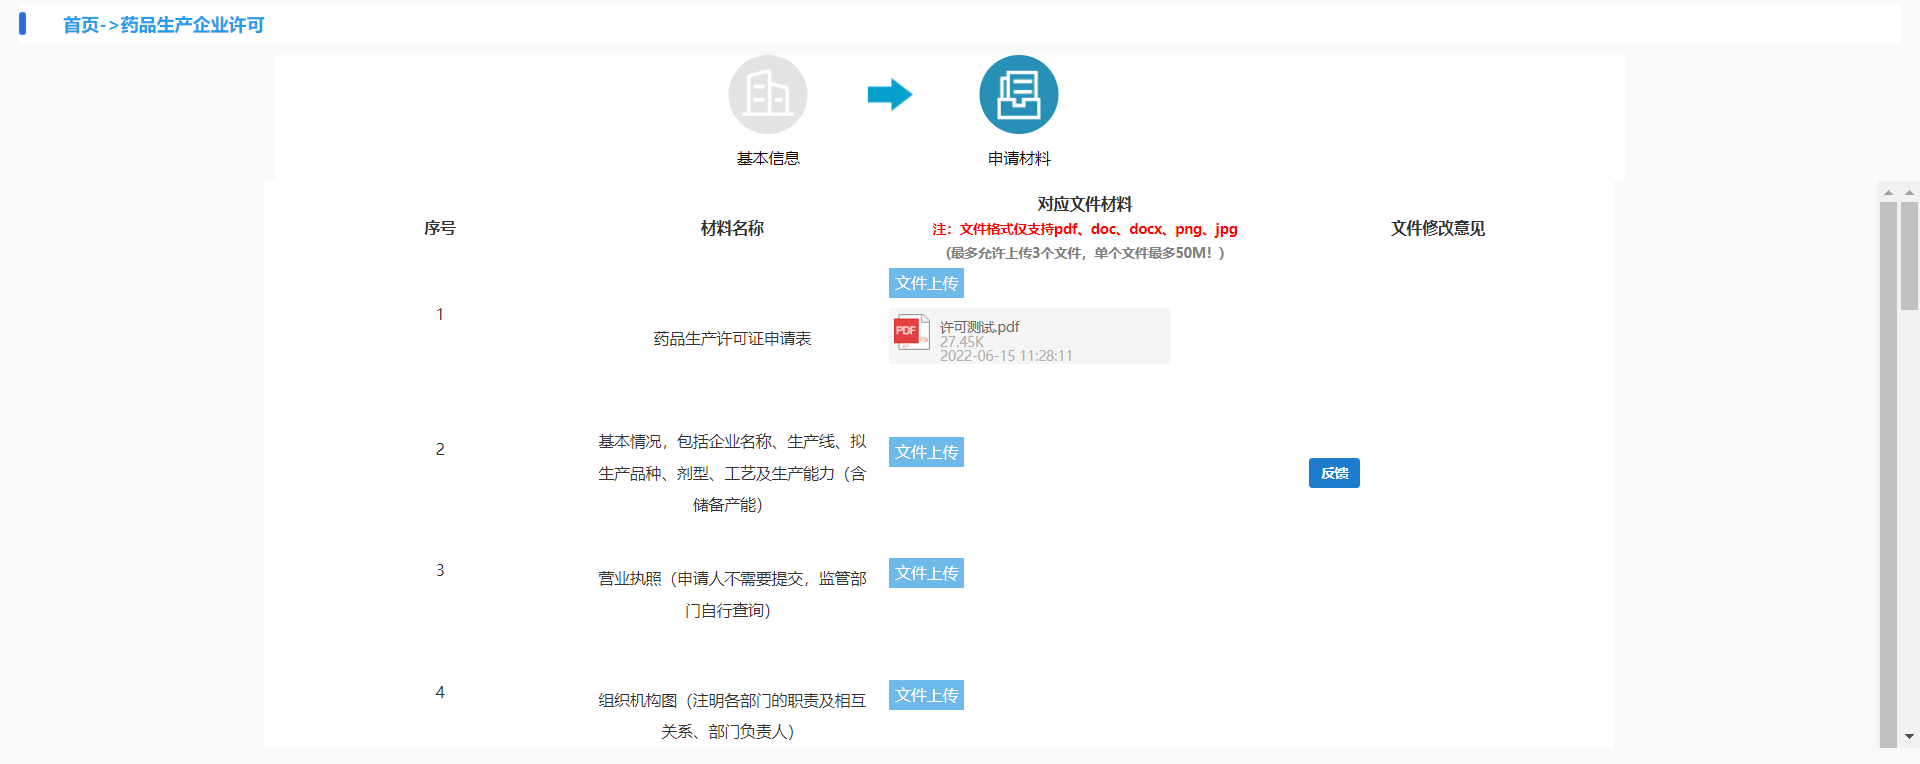Screen dimensions: 1920x764
Task: Click 药品生产企业许可 in the breadcrumb
Action: tap(192, 25)
